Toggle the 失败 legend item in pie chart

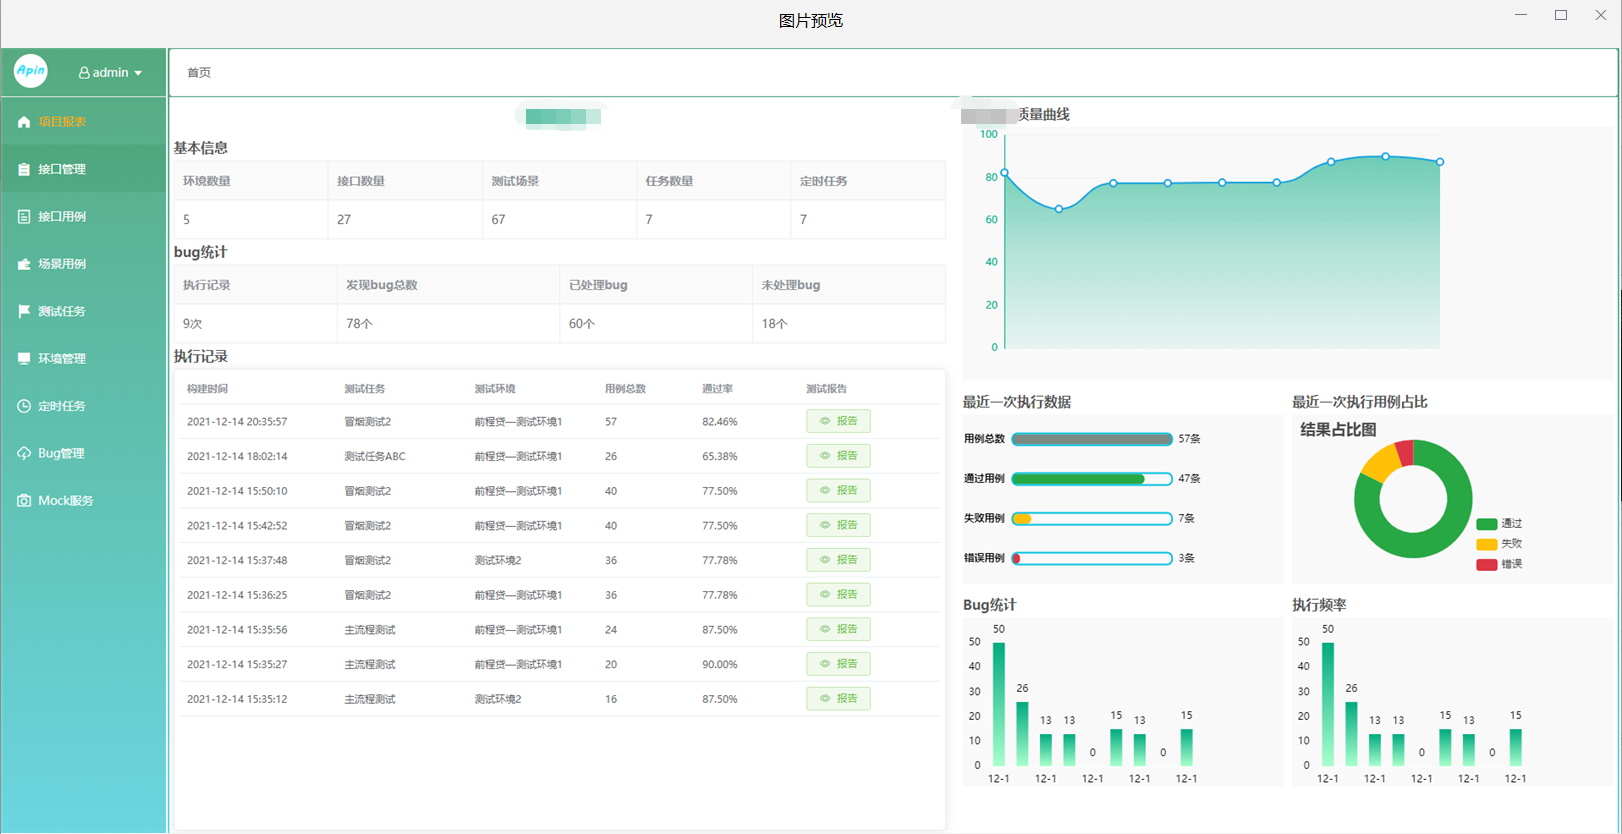1499,544
